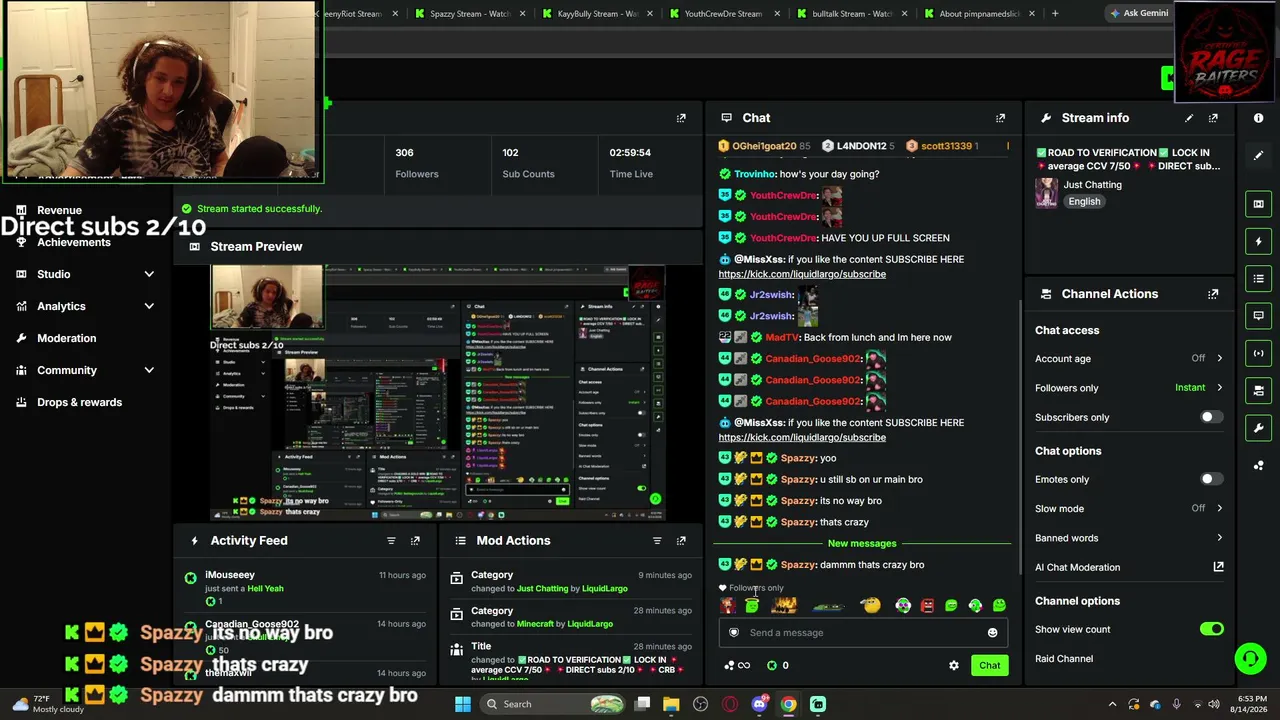Open Discord from the taskbar

759,704
